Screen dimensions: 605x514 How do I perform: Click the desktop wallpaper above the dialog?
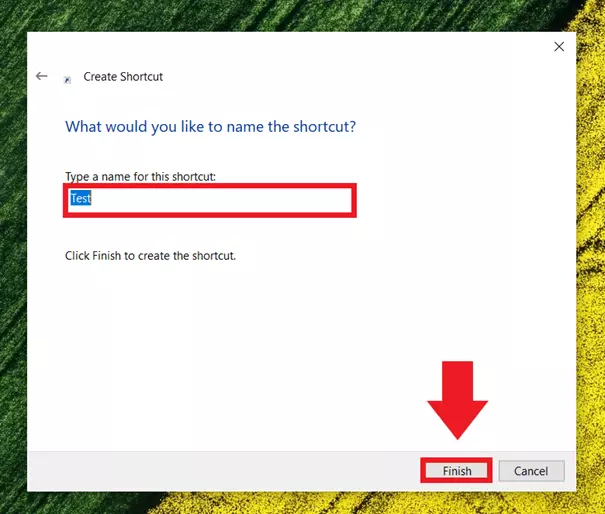coord(300,14)
